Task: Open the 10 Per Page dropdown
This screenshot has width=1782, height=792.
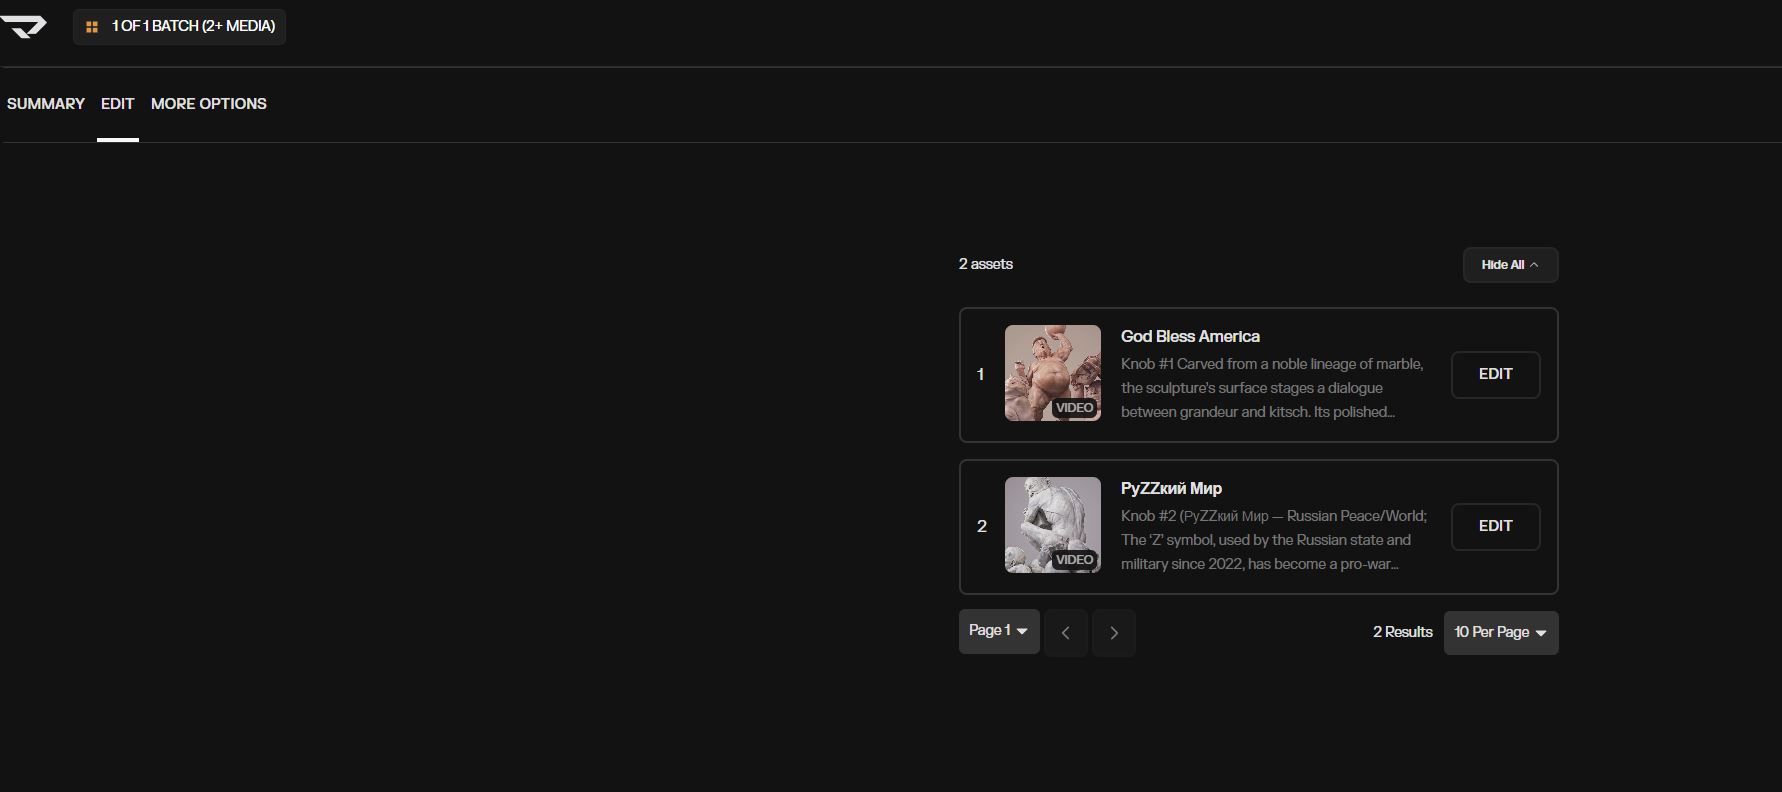Action: pyautogui.click(x=1500, y=633)
